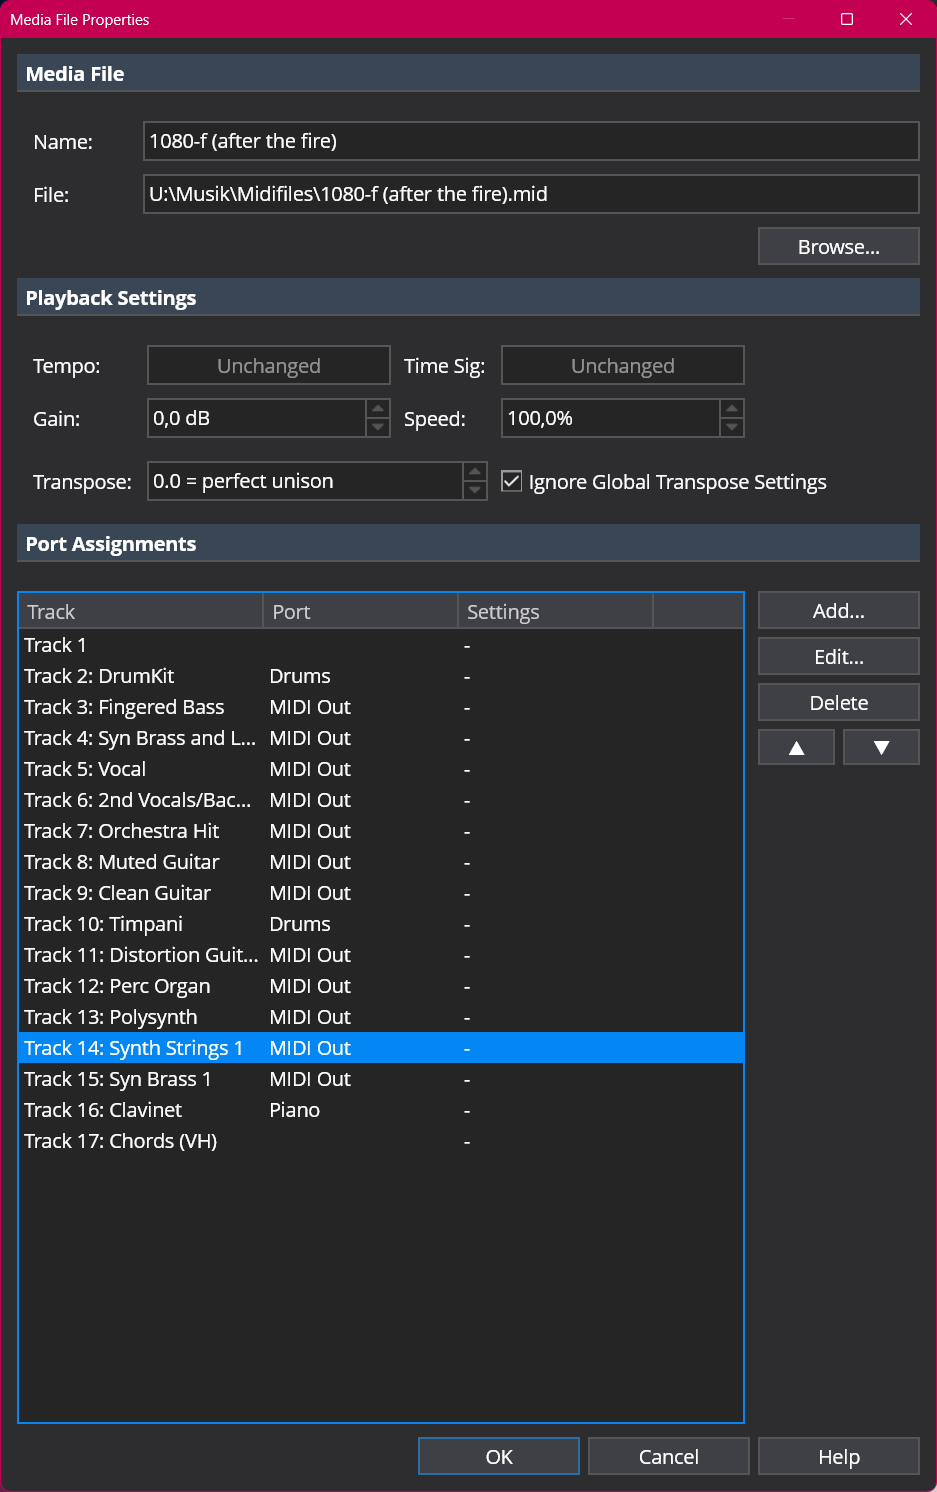Decrease Gain value with down spinner arrow

click(378, 428)
